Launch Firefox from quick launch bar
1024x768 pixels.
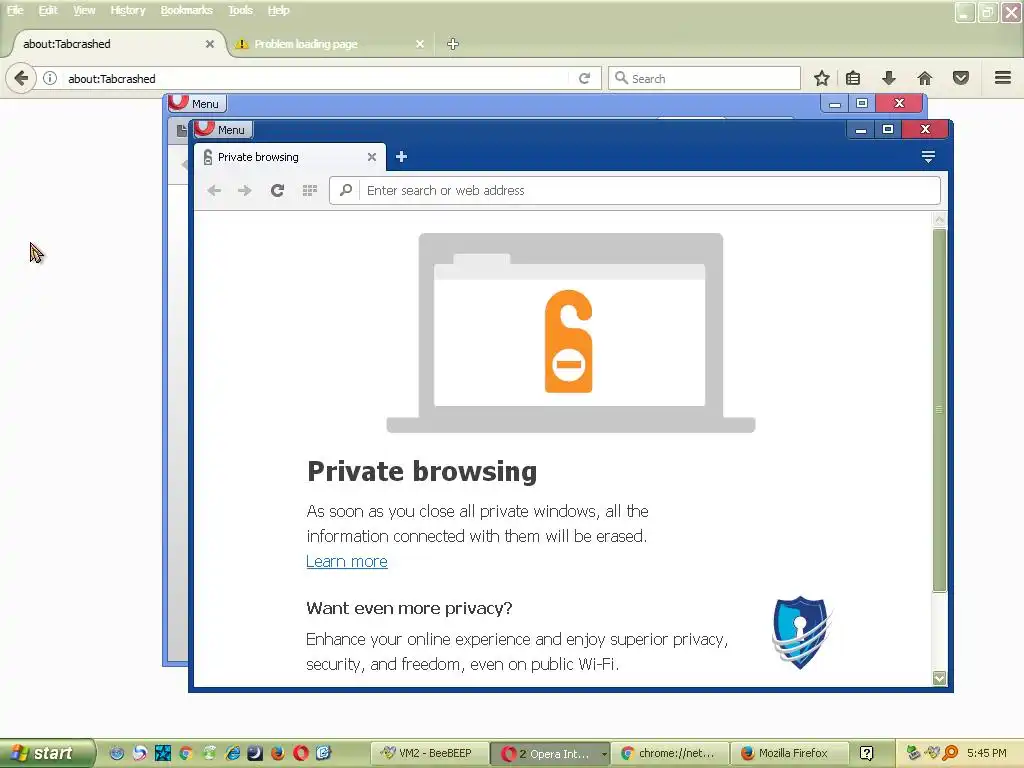(x=278, y=753)
